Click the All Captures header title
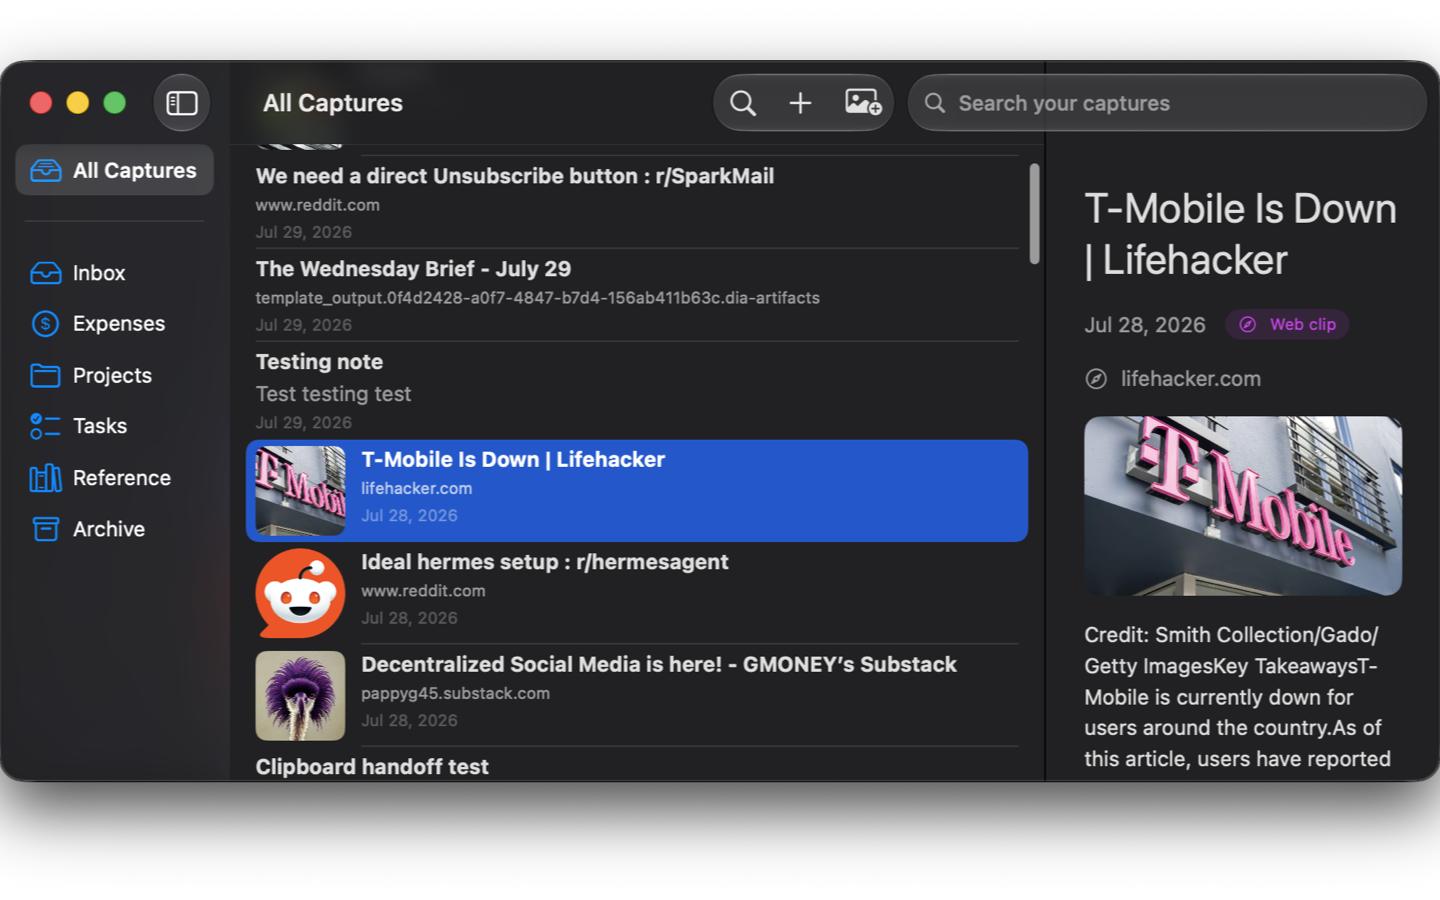This screenshot has width=1440, height=900. coord(333,103)
